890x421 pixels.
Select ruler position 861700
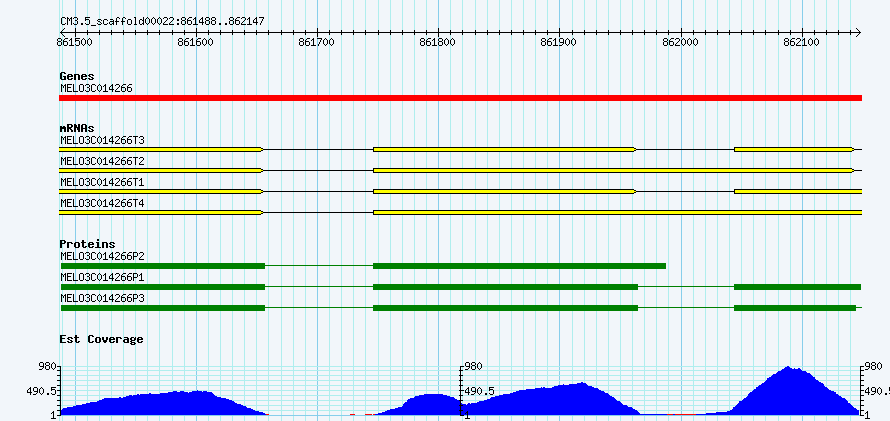point(317,42)
